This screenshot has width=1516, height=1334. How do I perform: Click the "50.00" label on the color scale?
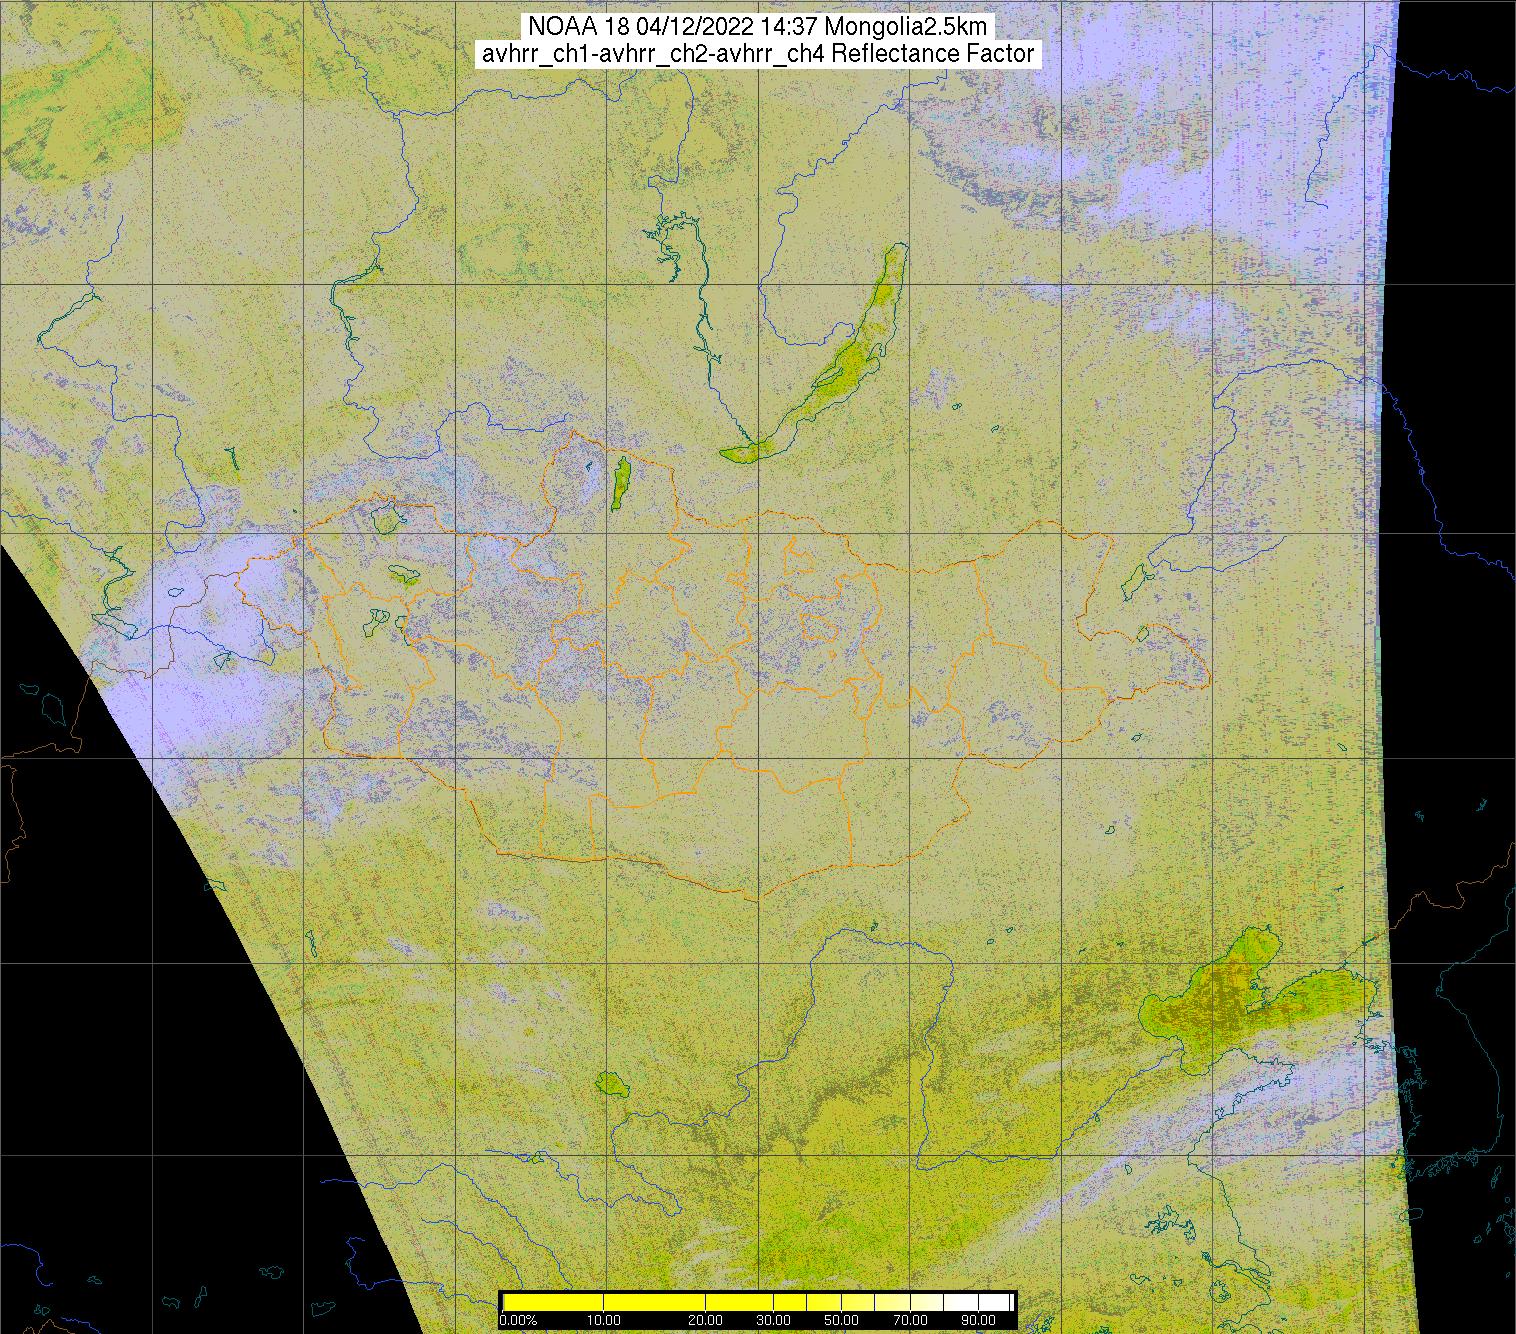pos(841,1320)
